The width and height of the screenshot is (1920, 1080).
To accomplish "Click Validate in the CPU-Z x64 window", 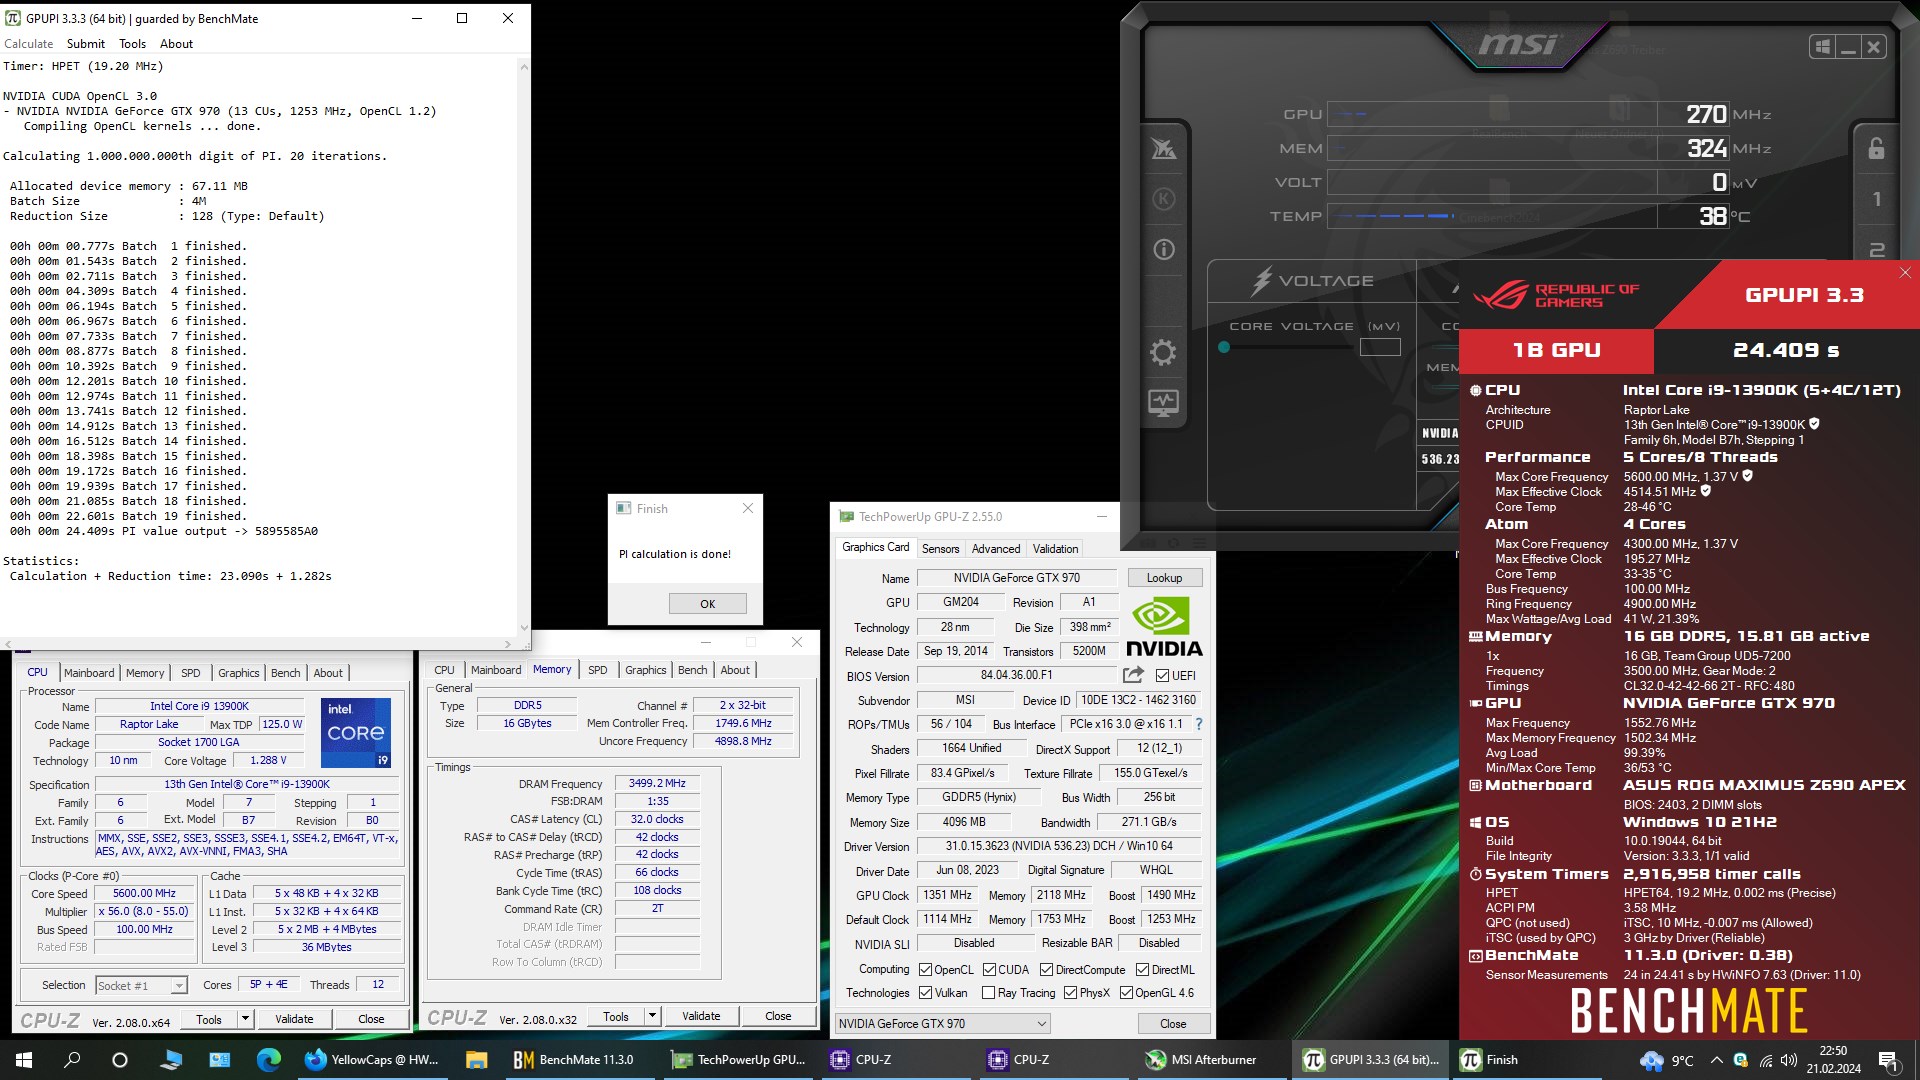I will 294,1019.
